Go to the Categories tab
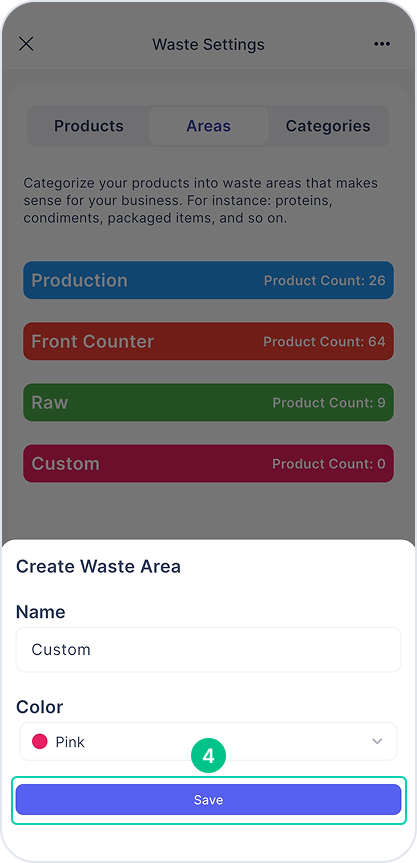417x863 pixels. point(328,126)
